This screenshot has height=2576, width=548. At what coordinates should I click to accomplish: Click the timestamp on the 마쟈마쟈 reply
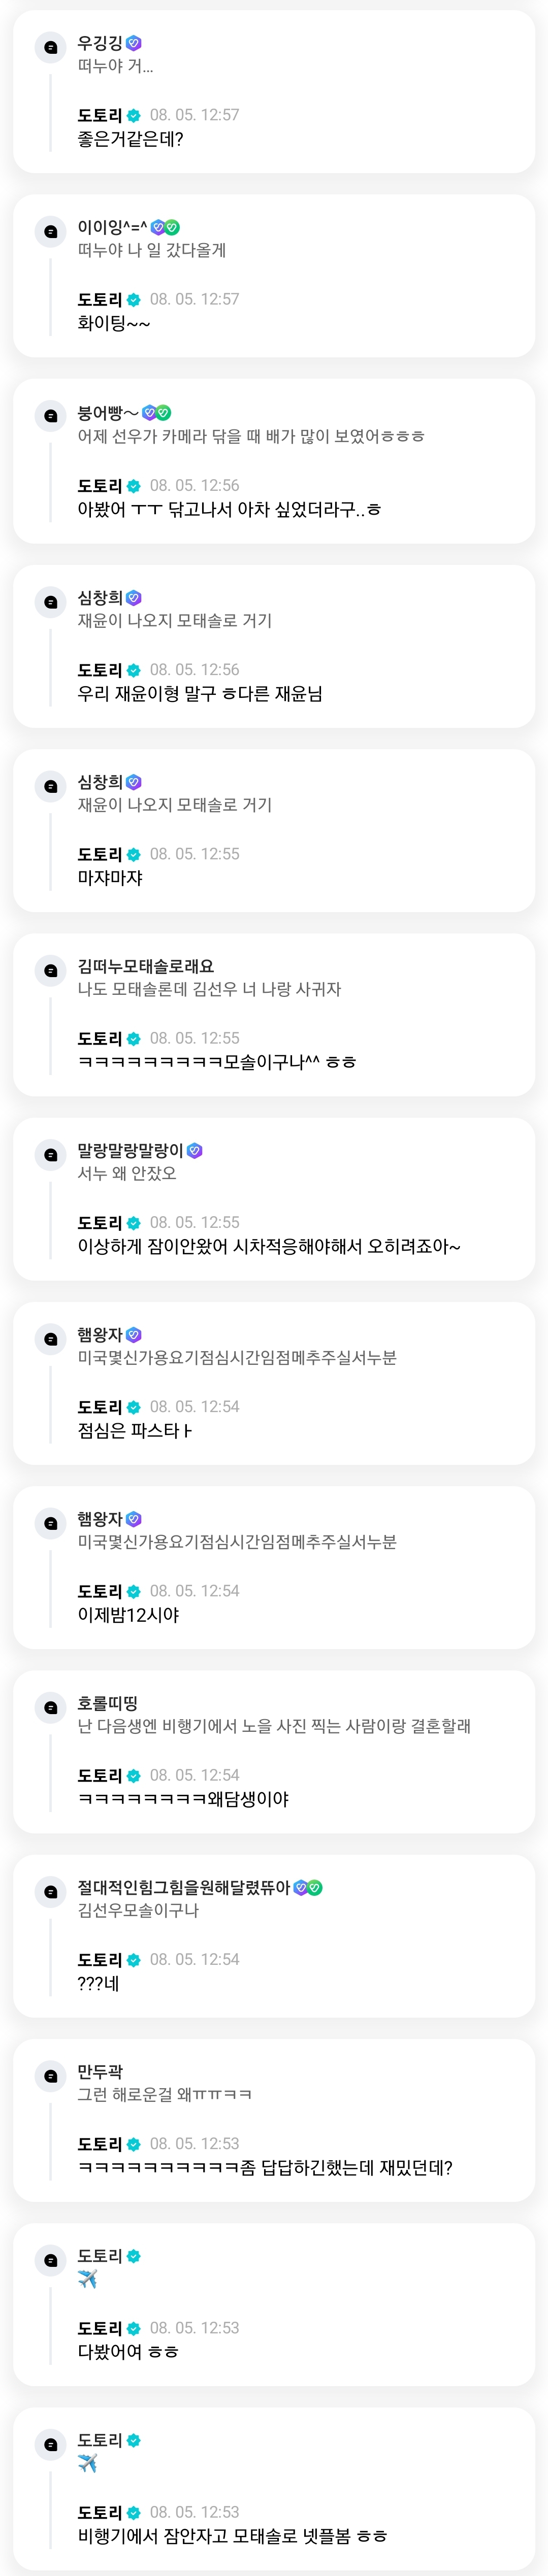click(194, 854)
